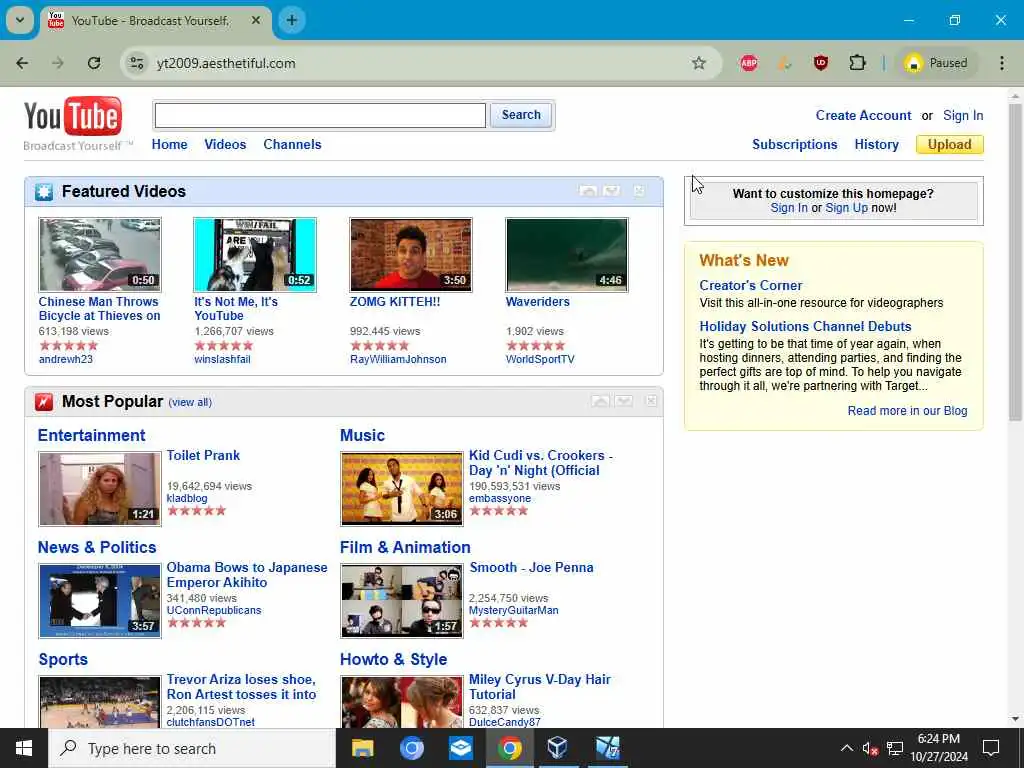Screen dimensions: 1024x768
Task: Open the Waveriders video thumbnail
Action: tap(567, 255)
